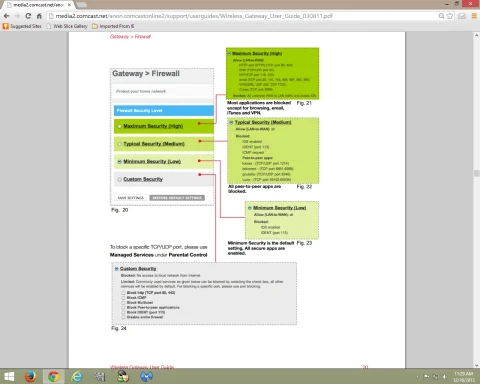Click the Wireless Gateway User Guide footer text
Screen dimensions: 480x384
tap(142, 367)
